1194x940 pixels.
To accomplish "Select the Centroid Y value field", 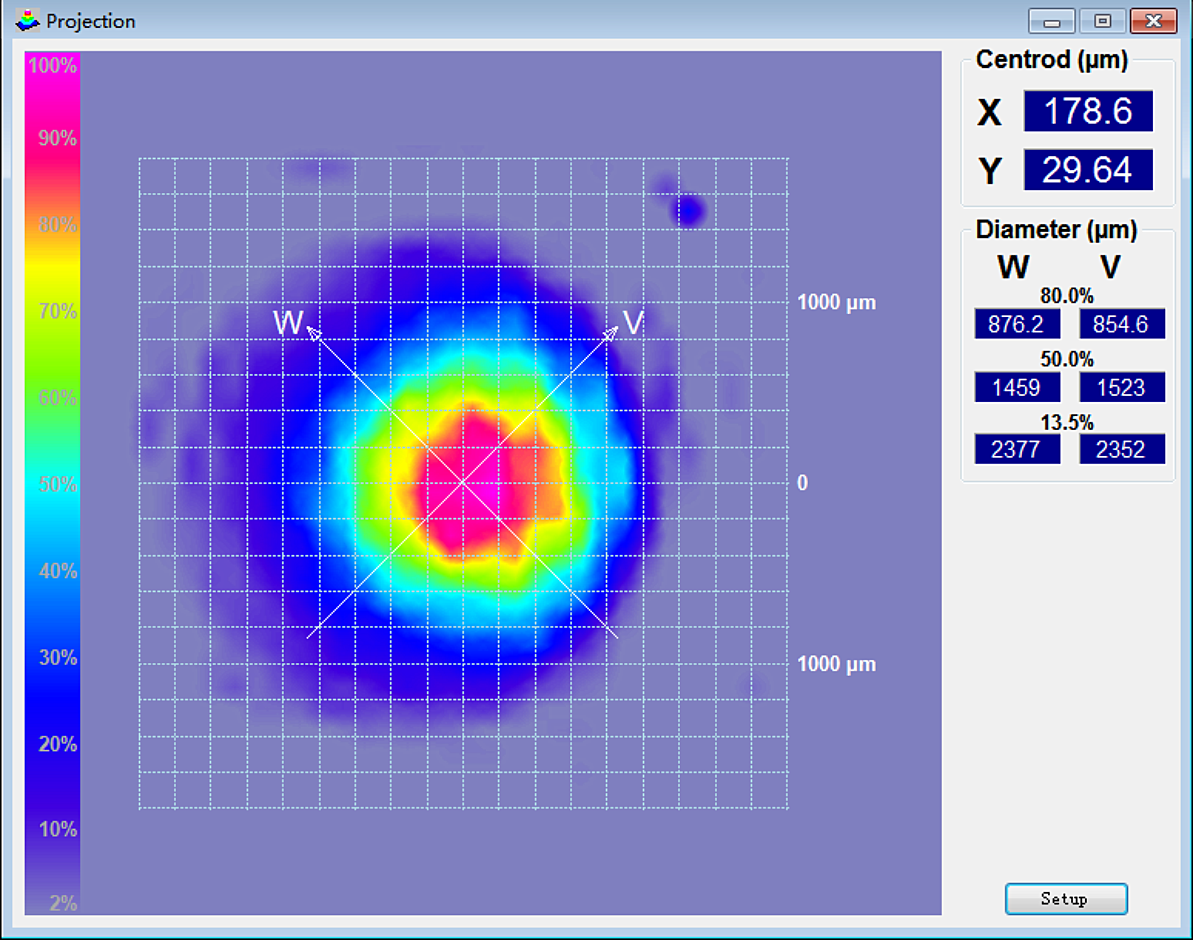I will [x=1088, y=170].
